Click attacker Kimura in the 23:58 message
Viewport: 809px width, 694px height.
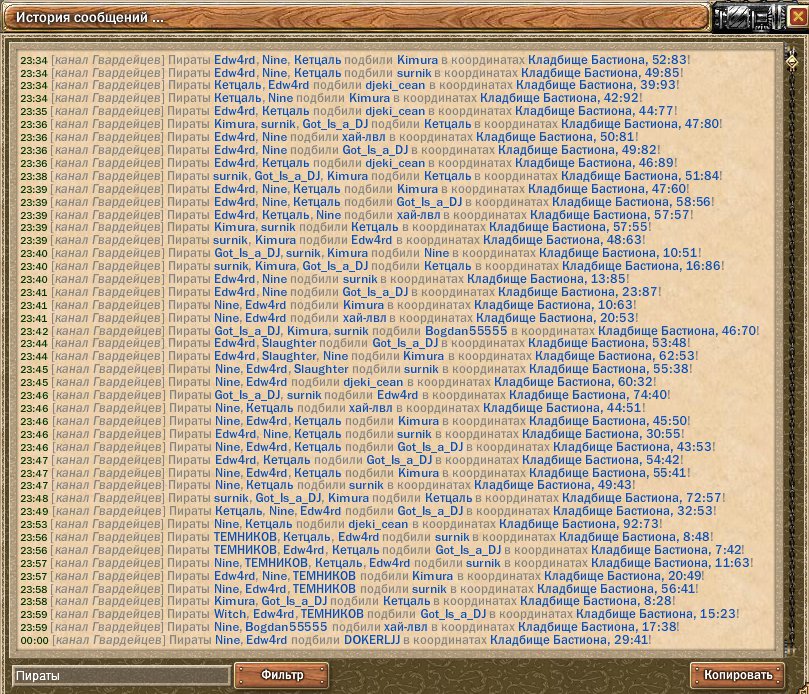tap(234, 601)
